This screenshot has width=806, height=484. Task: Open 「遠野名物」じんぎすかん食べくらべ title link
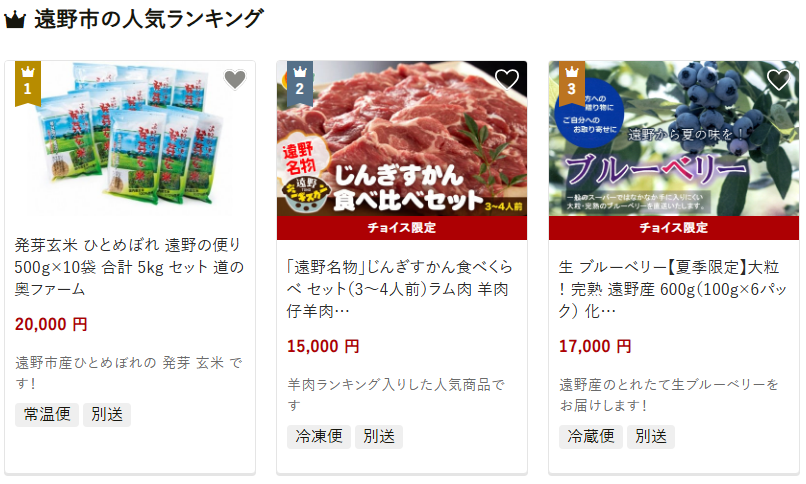[400, 289]
